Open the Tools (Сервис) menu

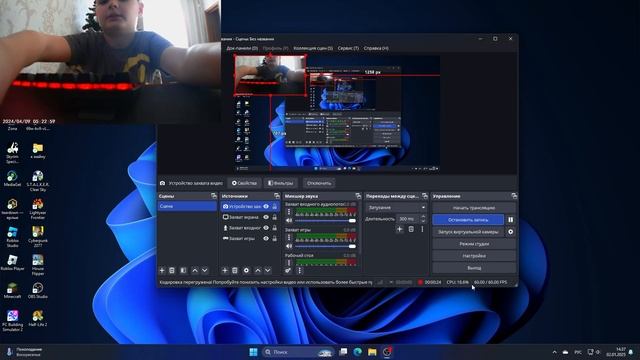click(x=348, y=48)
